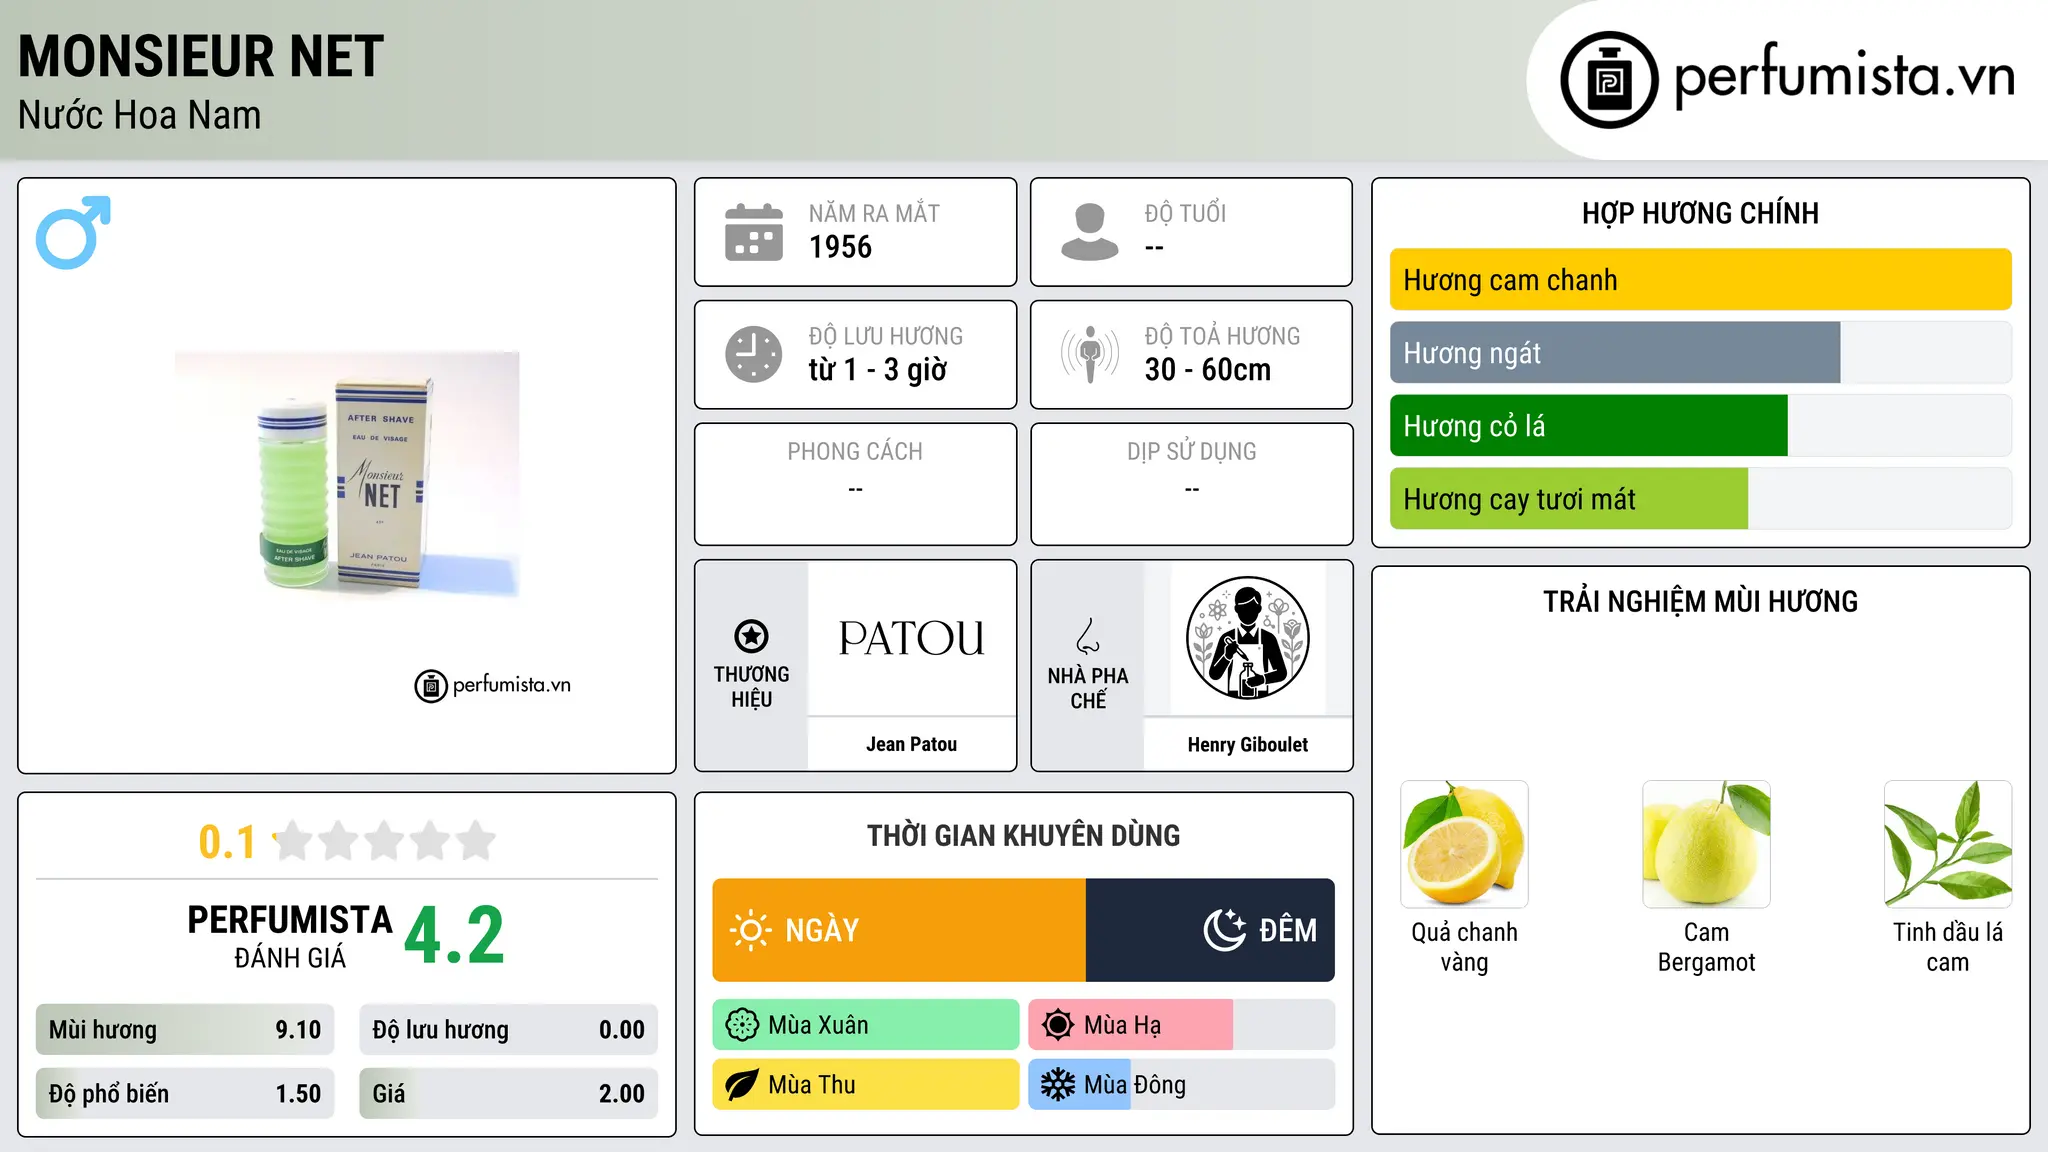Viewport: 2048px width, 1152px height.
Task: Click the sun icon for Mùa Hạ
Action: pyautogui.click(x=1058, y=1025)
